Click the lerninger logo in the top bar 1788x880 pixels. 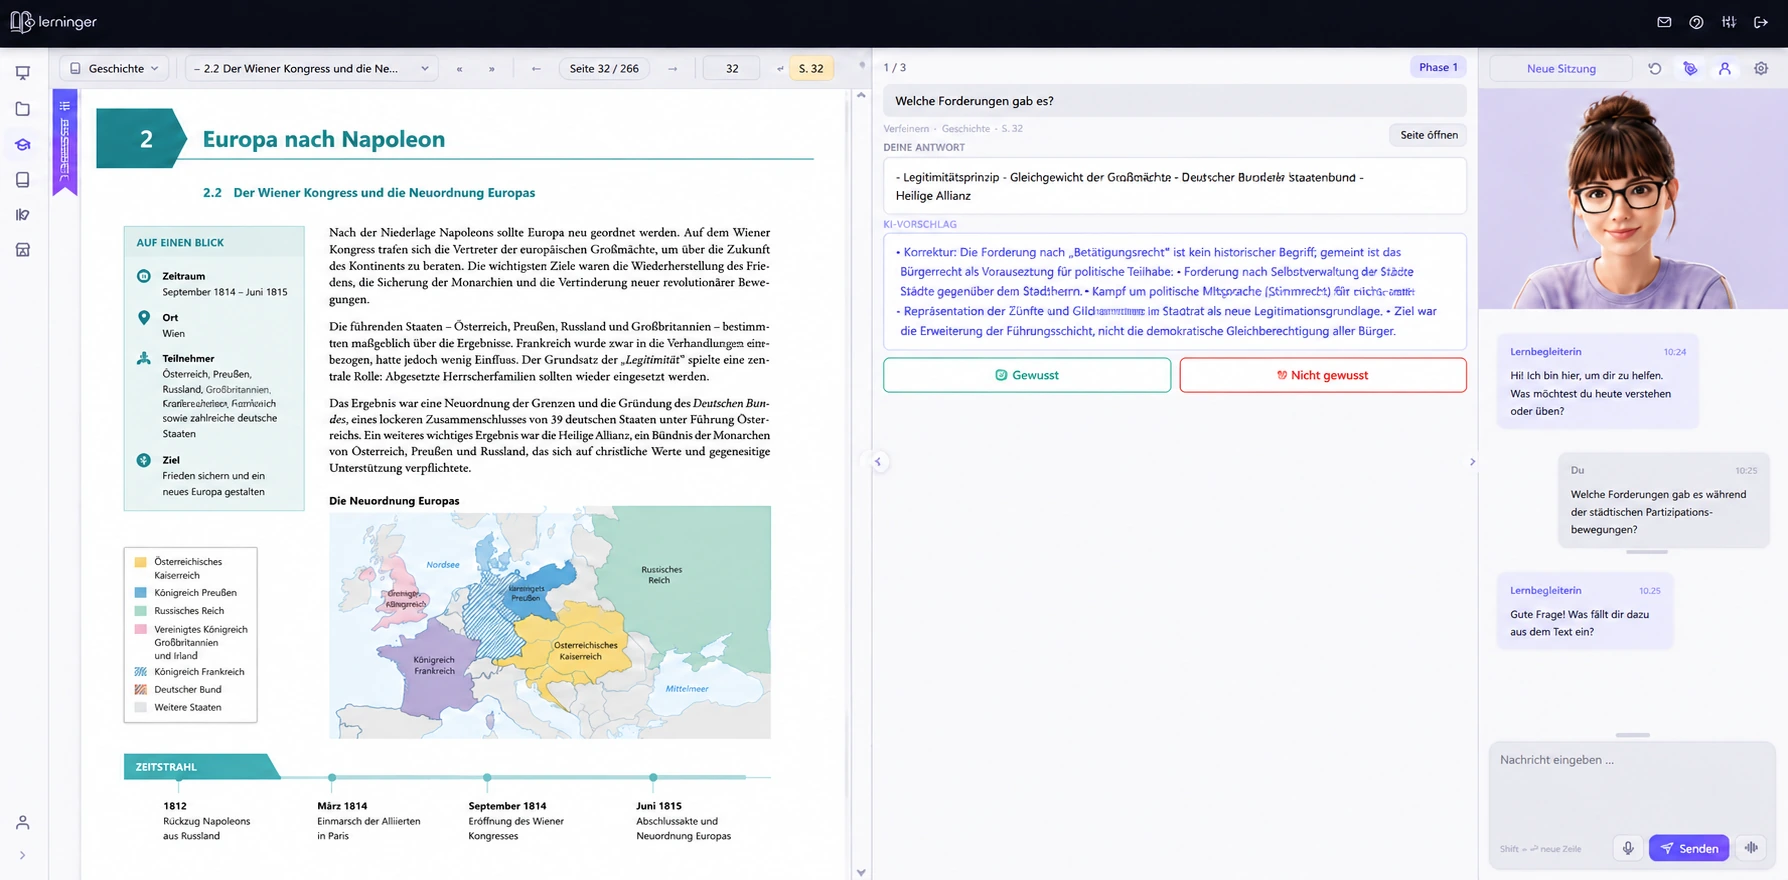click(x=54, y=22)
